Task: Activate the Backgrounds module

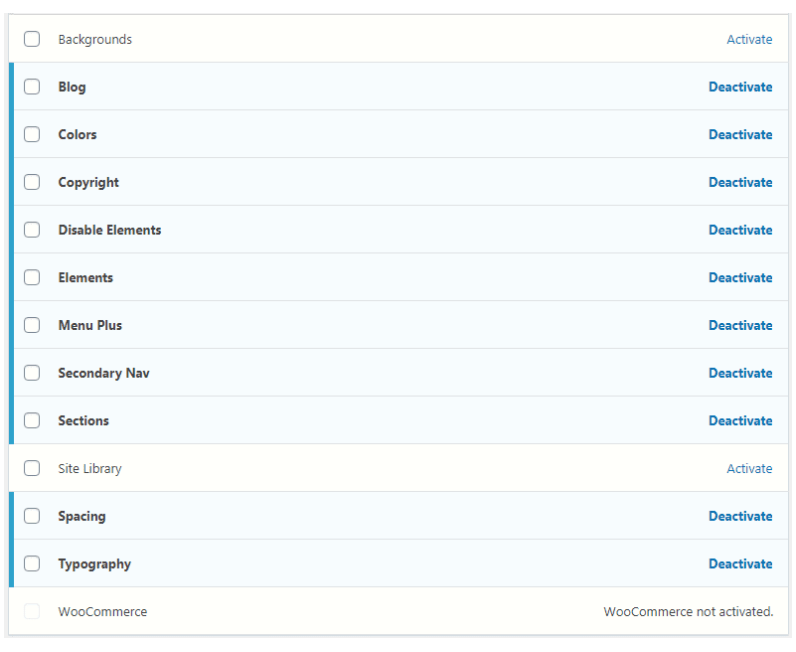Action: point(749,40)
